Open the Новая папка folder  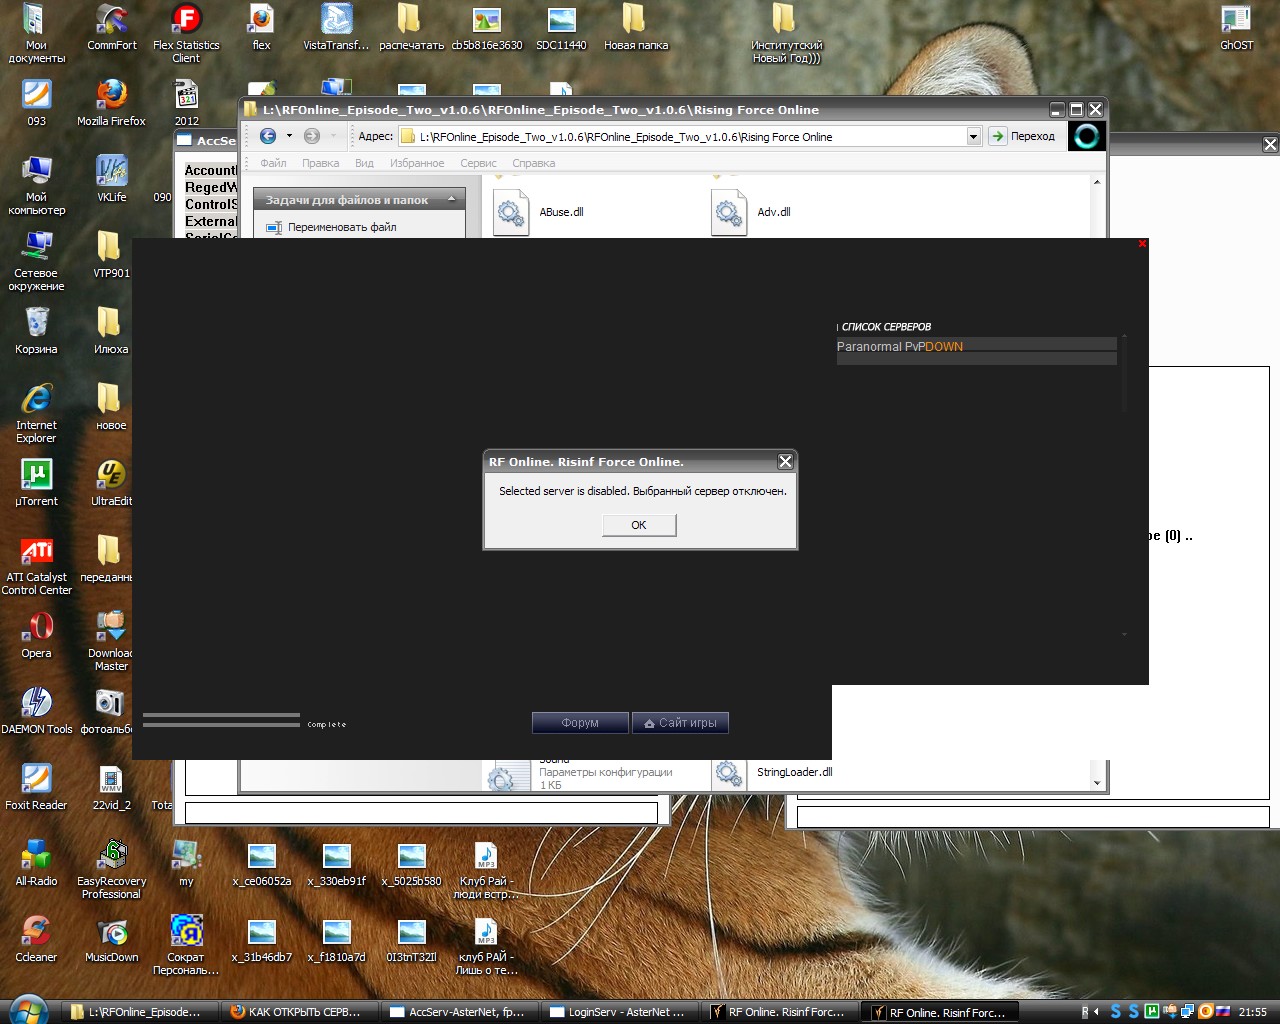point(635,27)
